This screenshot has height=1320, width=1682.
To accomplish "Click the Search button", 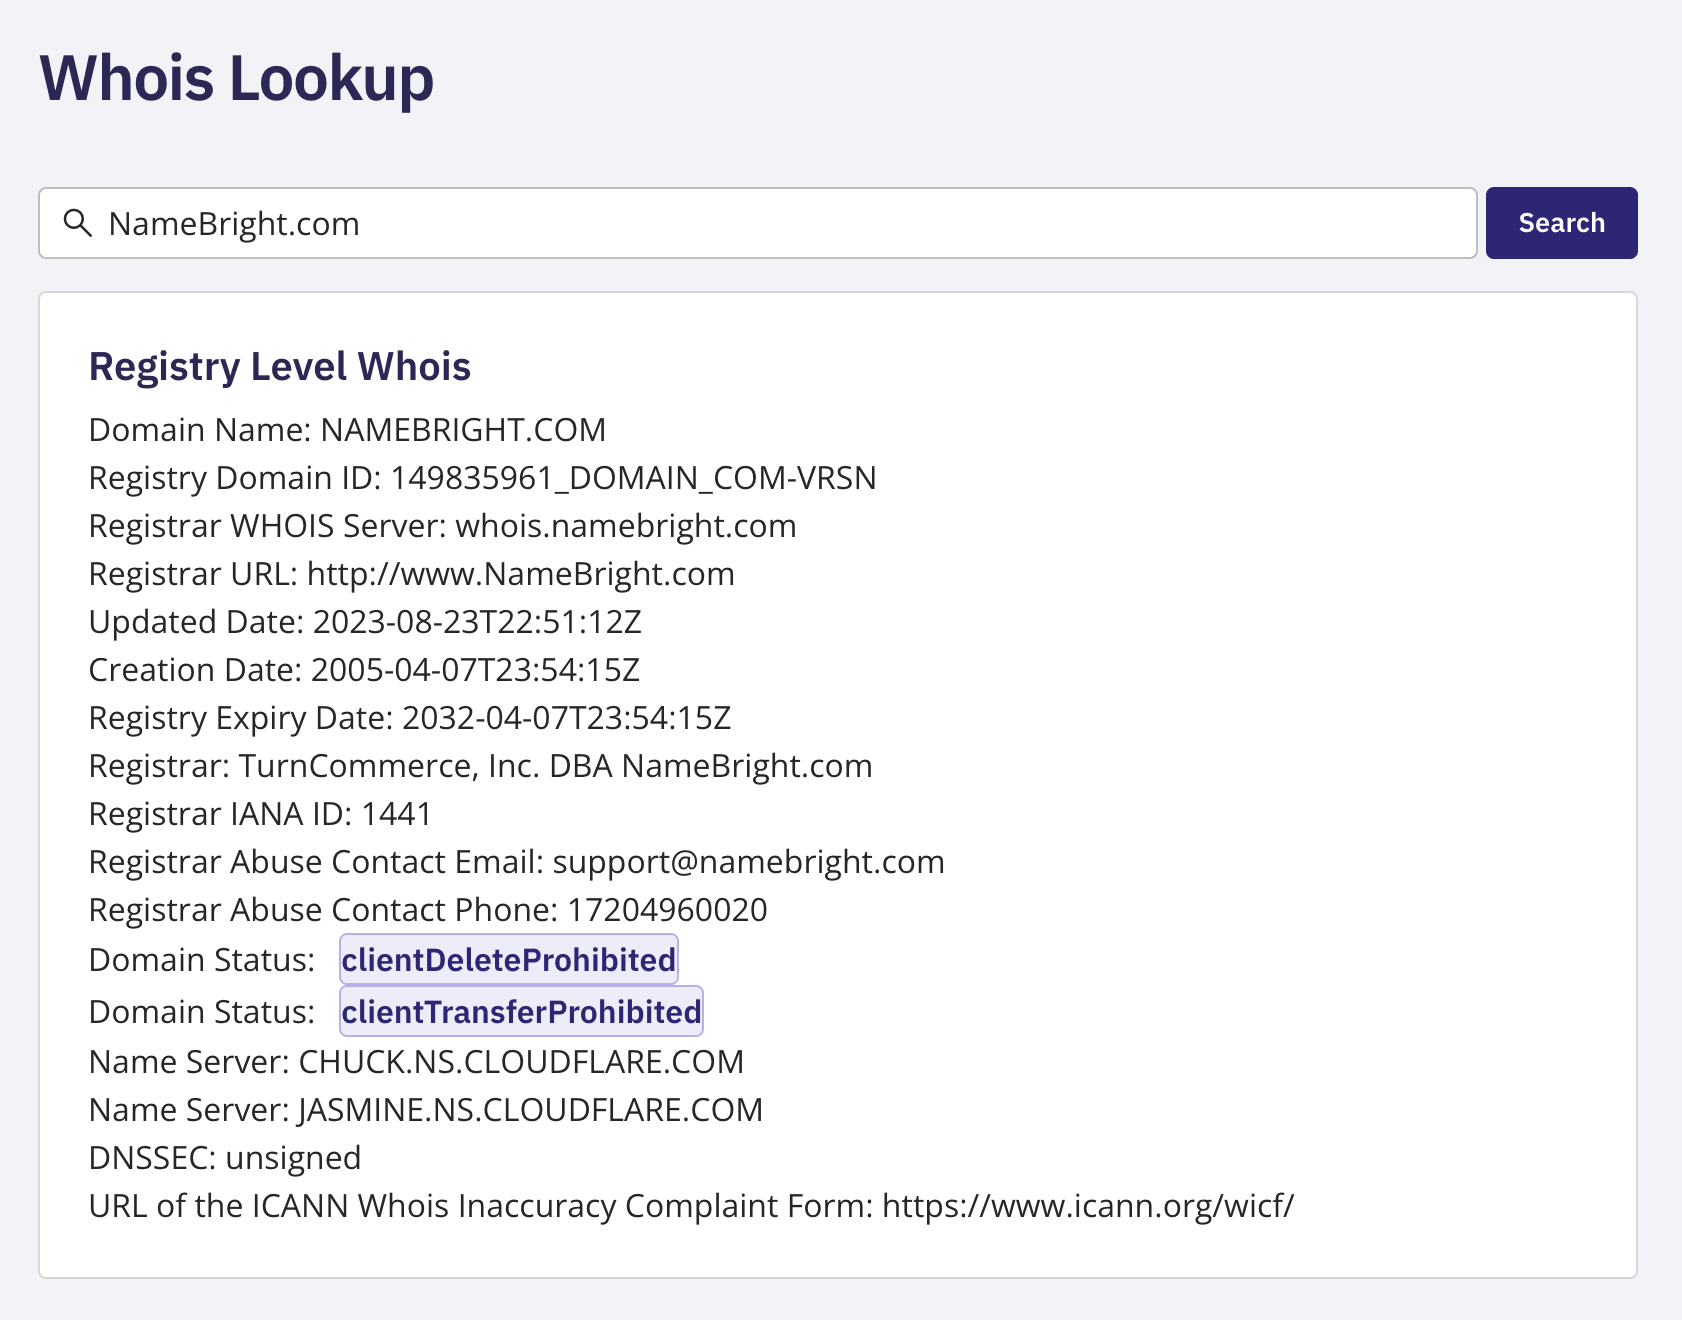I will coord(1561,223).
